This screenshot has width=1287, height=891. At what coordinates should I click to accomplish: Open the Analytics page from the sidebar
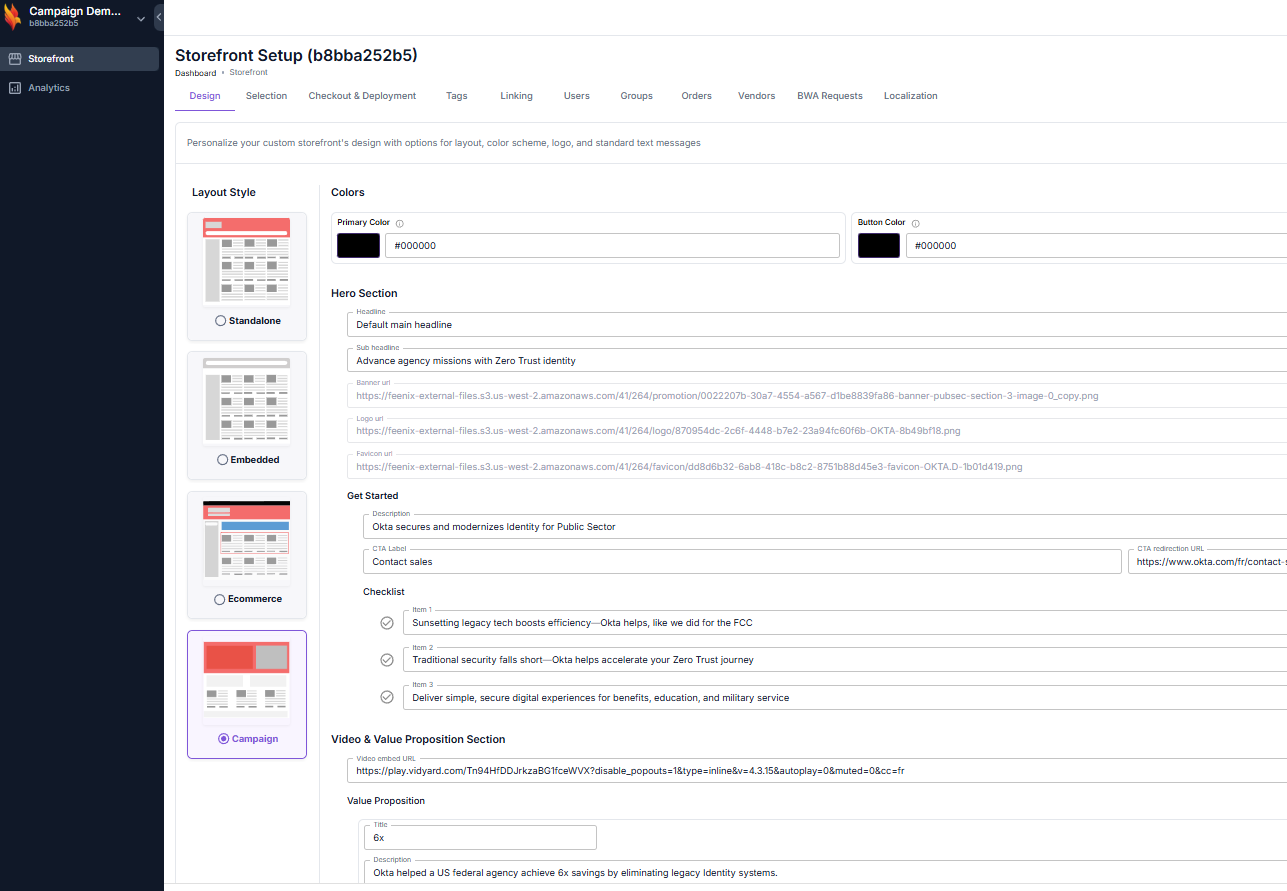[x=49, y=88]
